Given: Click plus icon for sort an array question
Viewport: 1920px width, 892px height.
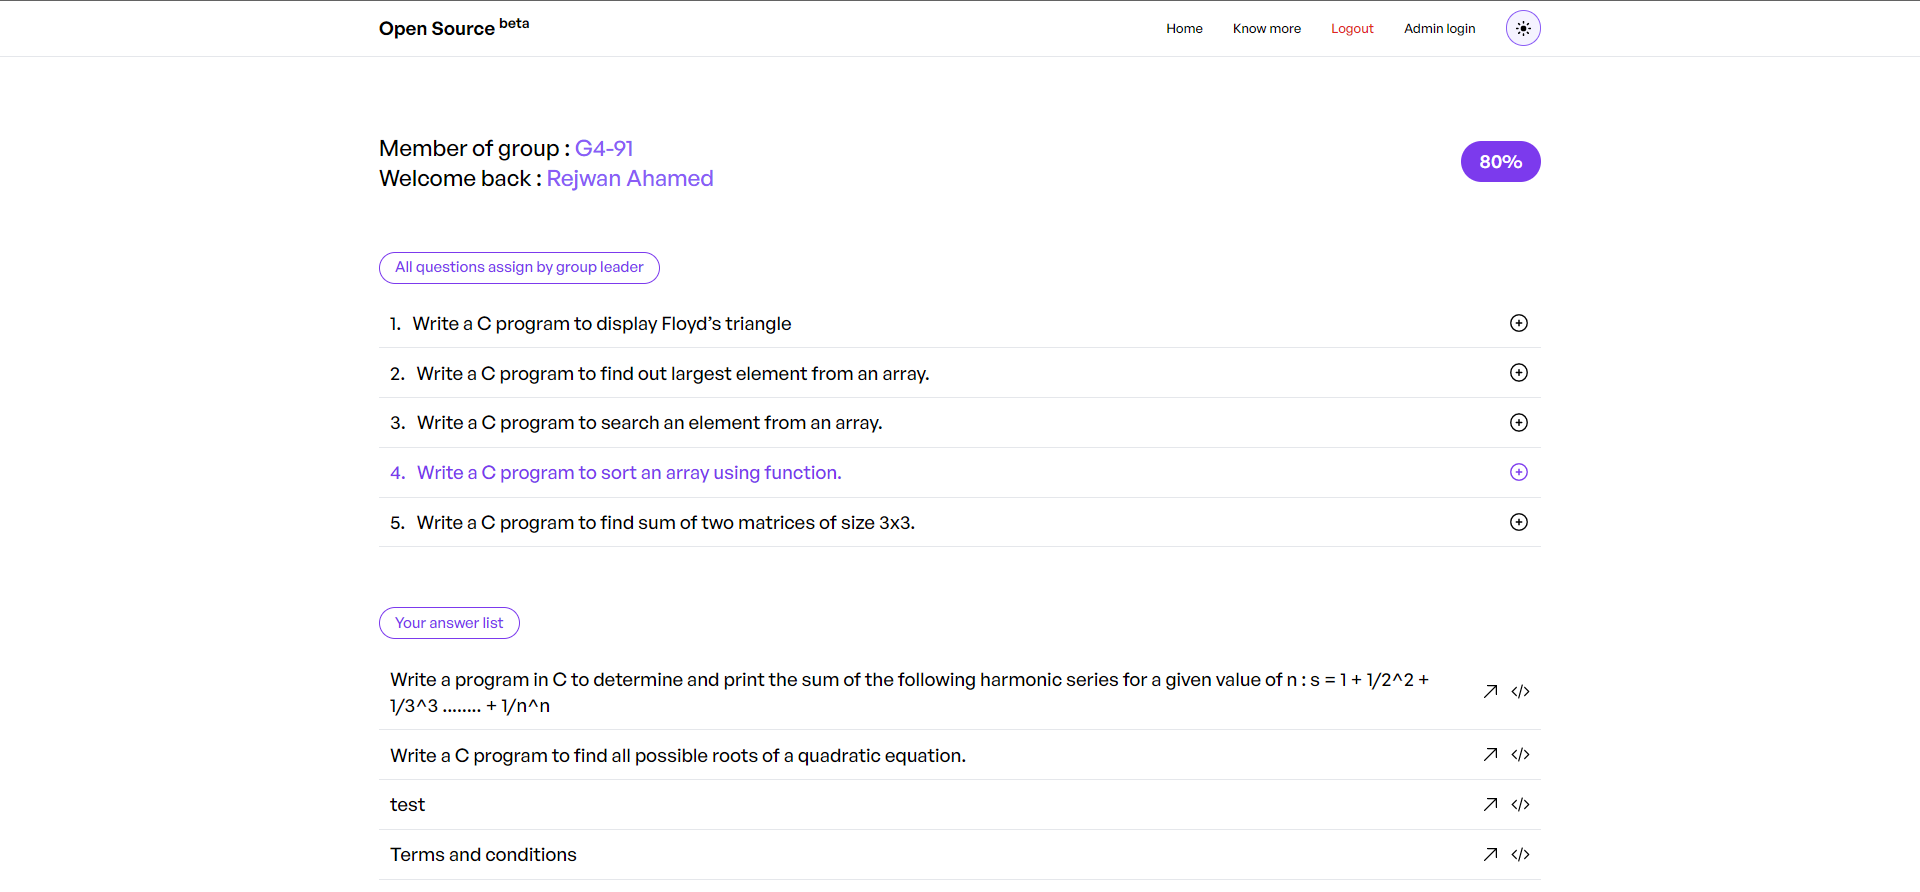Looking at the screenshot, I should coord(1518,472).
